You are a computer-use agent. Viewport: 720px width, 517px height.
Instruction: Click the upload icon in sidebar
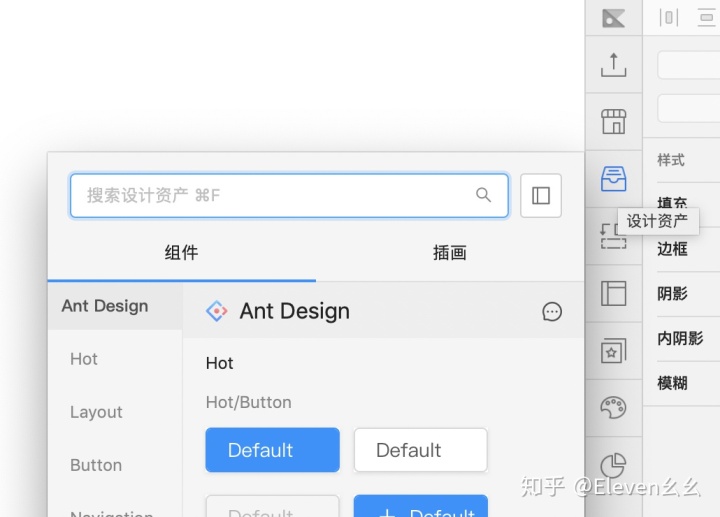[613, 65]
